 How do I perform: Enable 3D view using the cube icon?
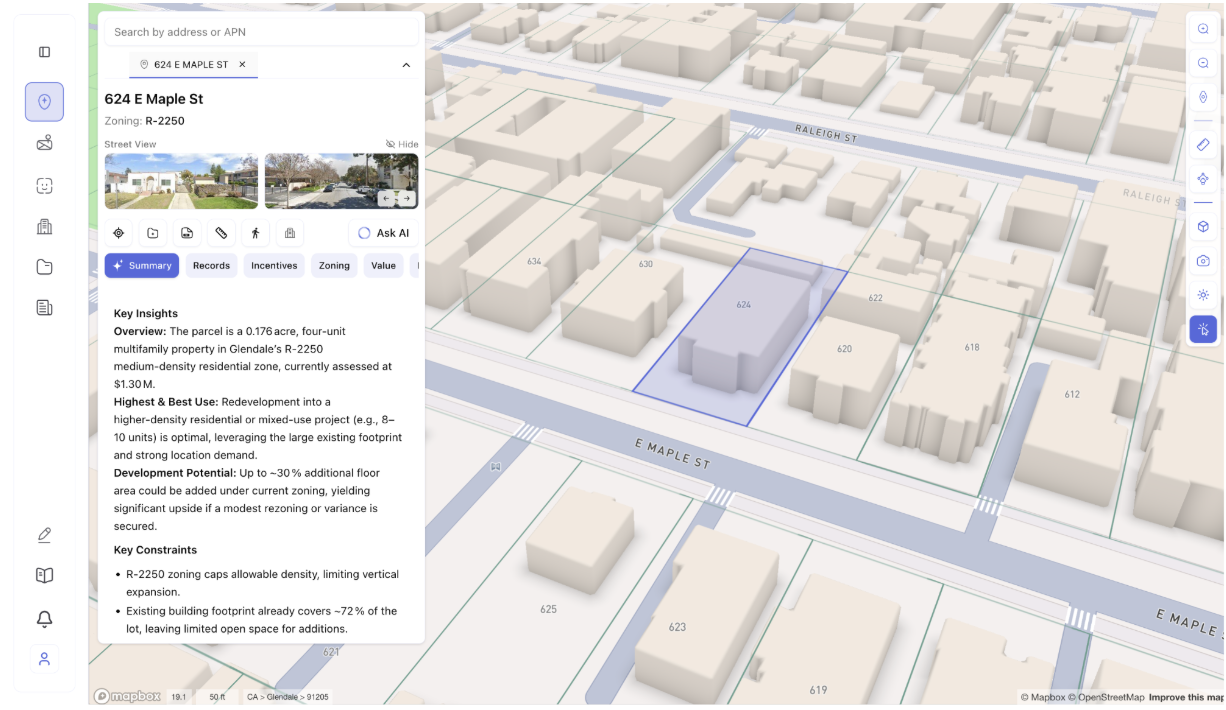coord(1203,227)
